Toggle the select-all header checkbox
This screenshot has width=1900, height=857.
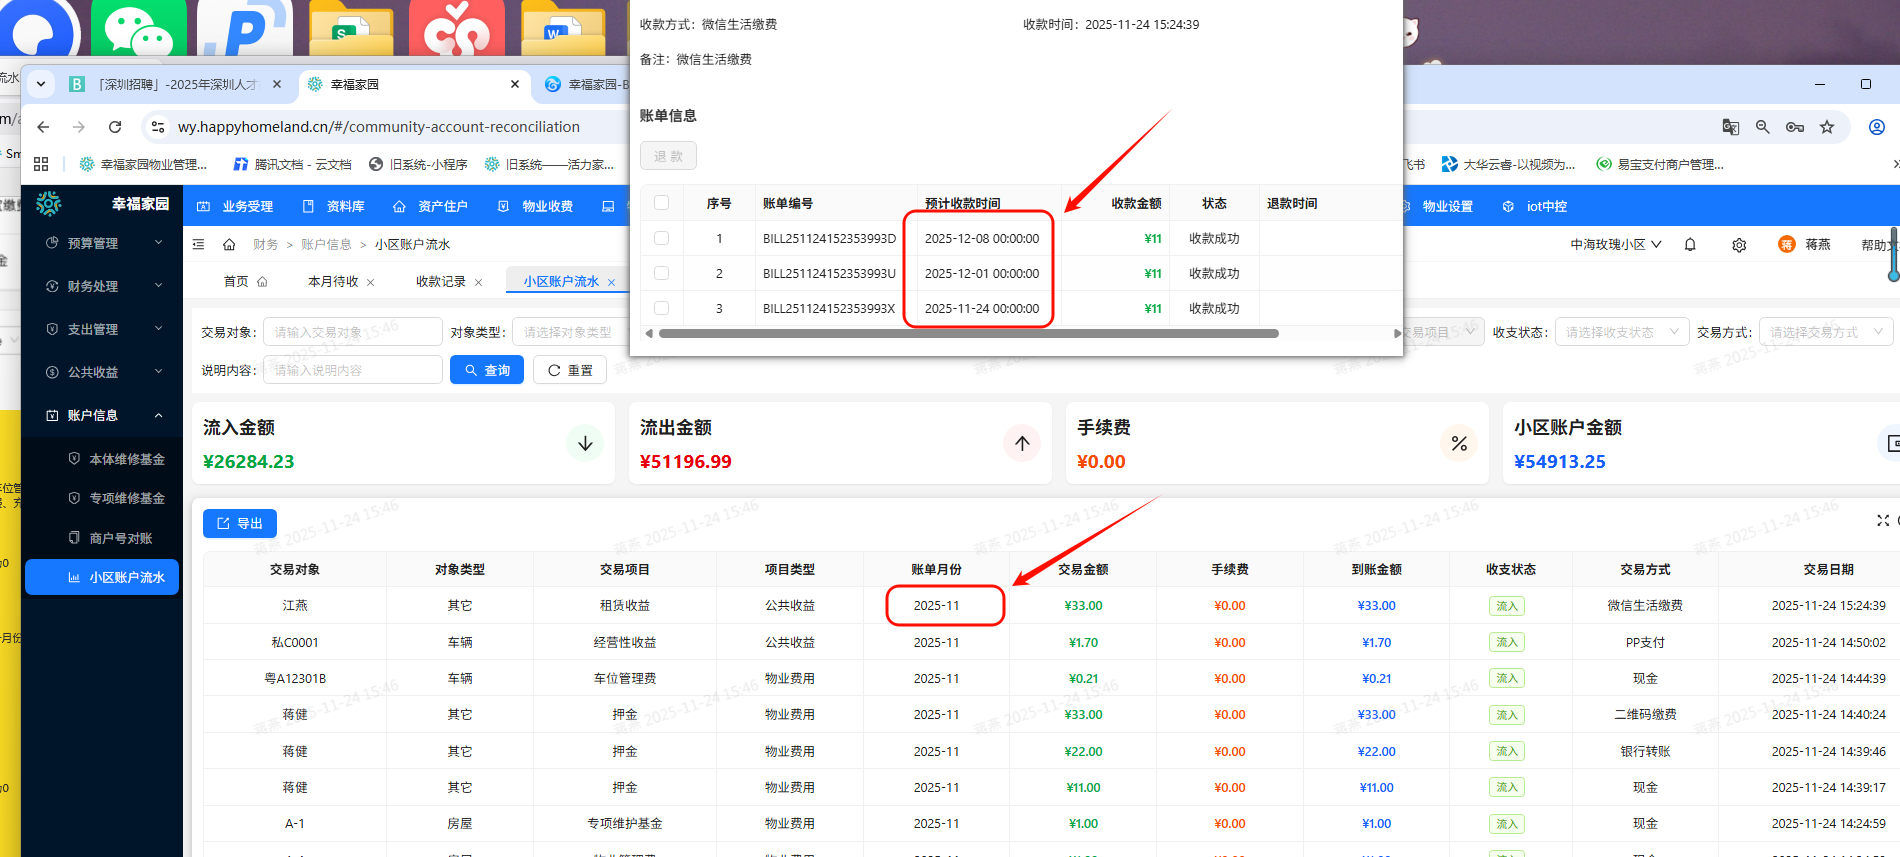(x=661, y=203)
